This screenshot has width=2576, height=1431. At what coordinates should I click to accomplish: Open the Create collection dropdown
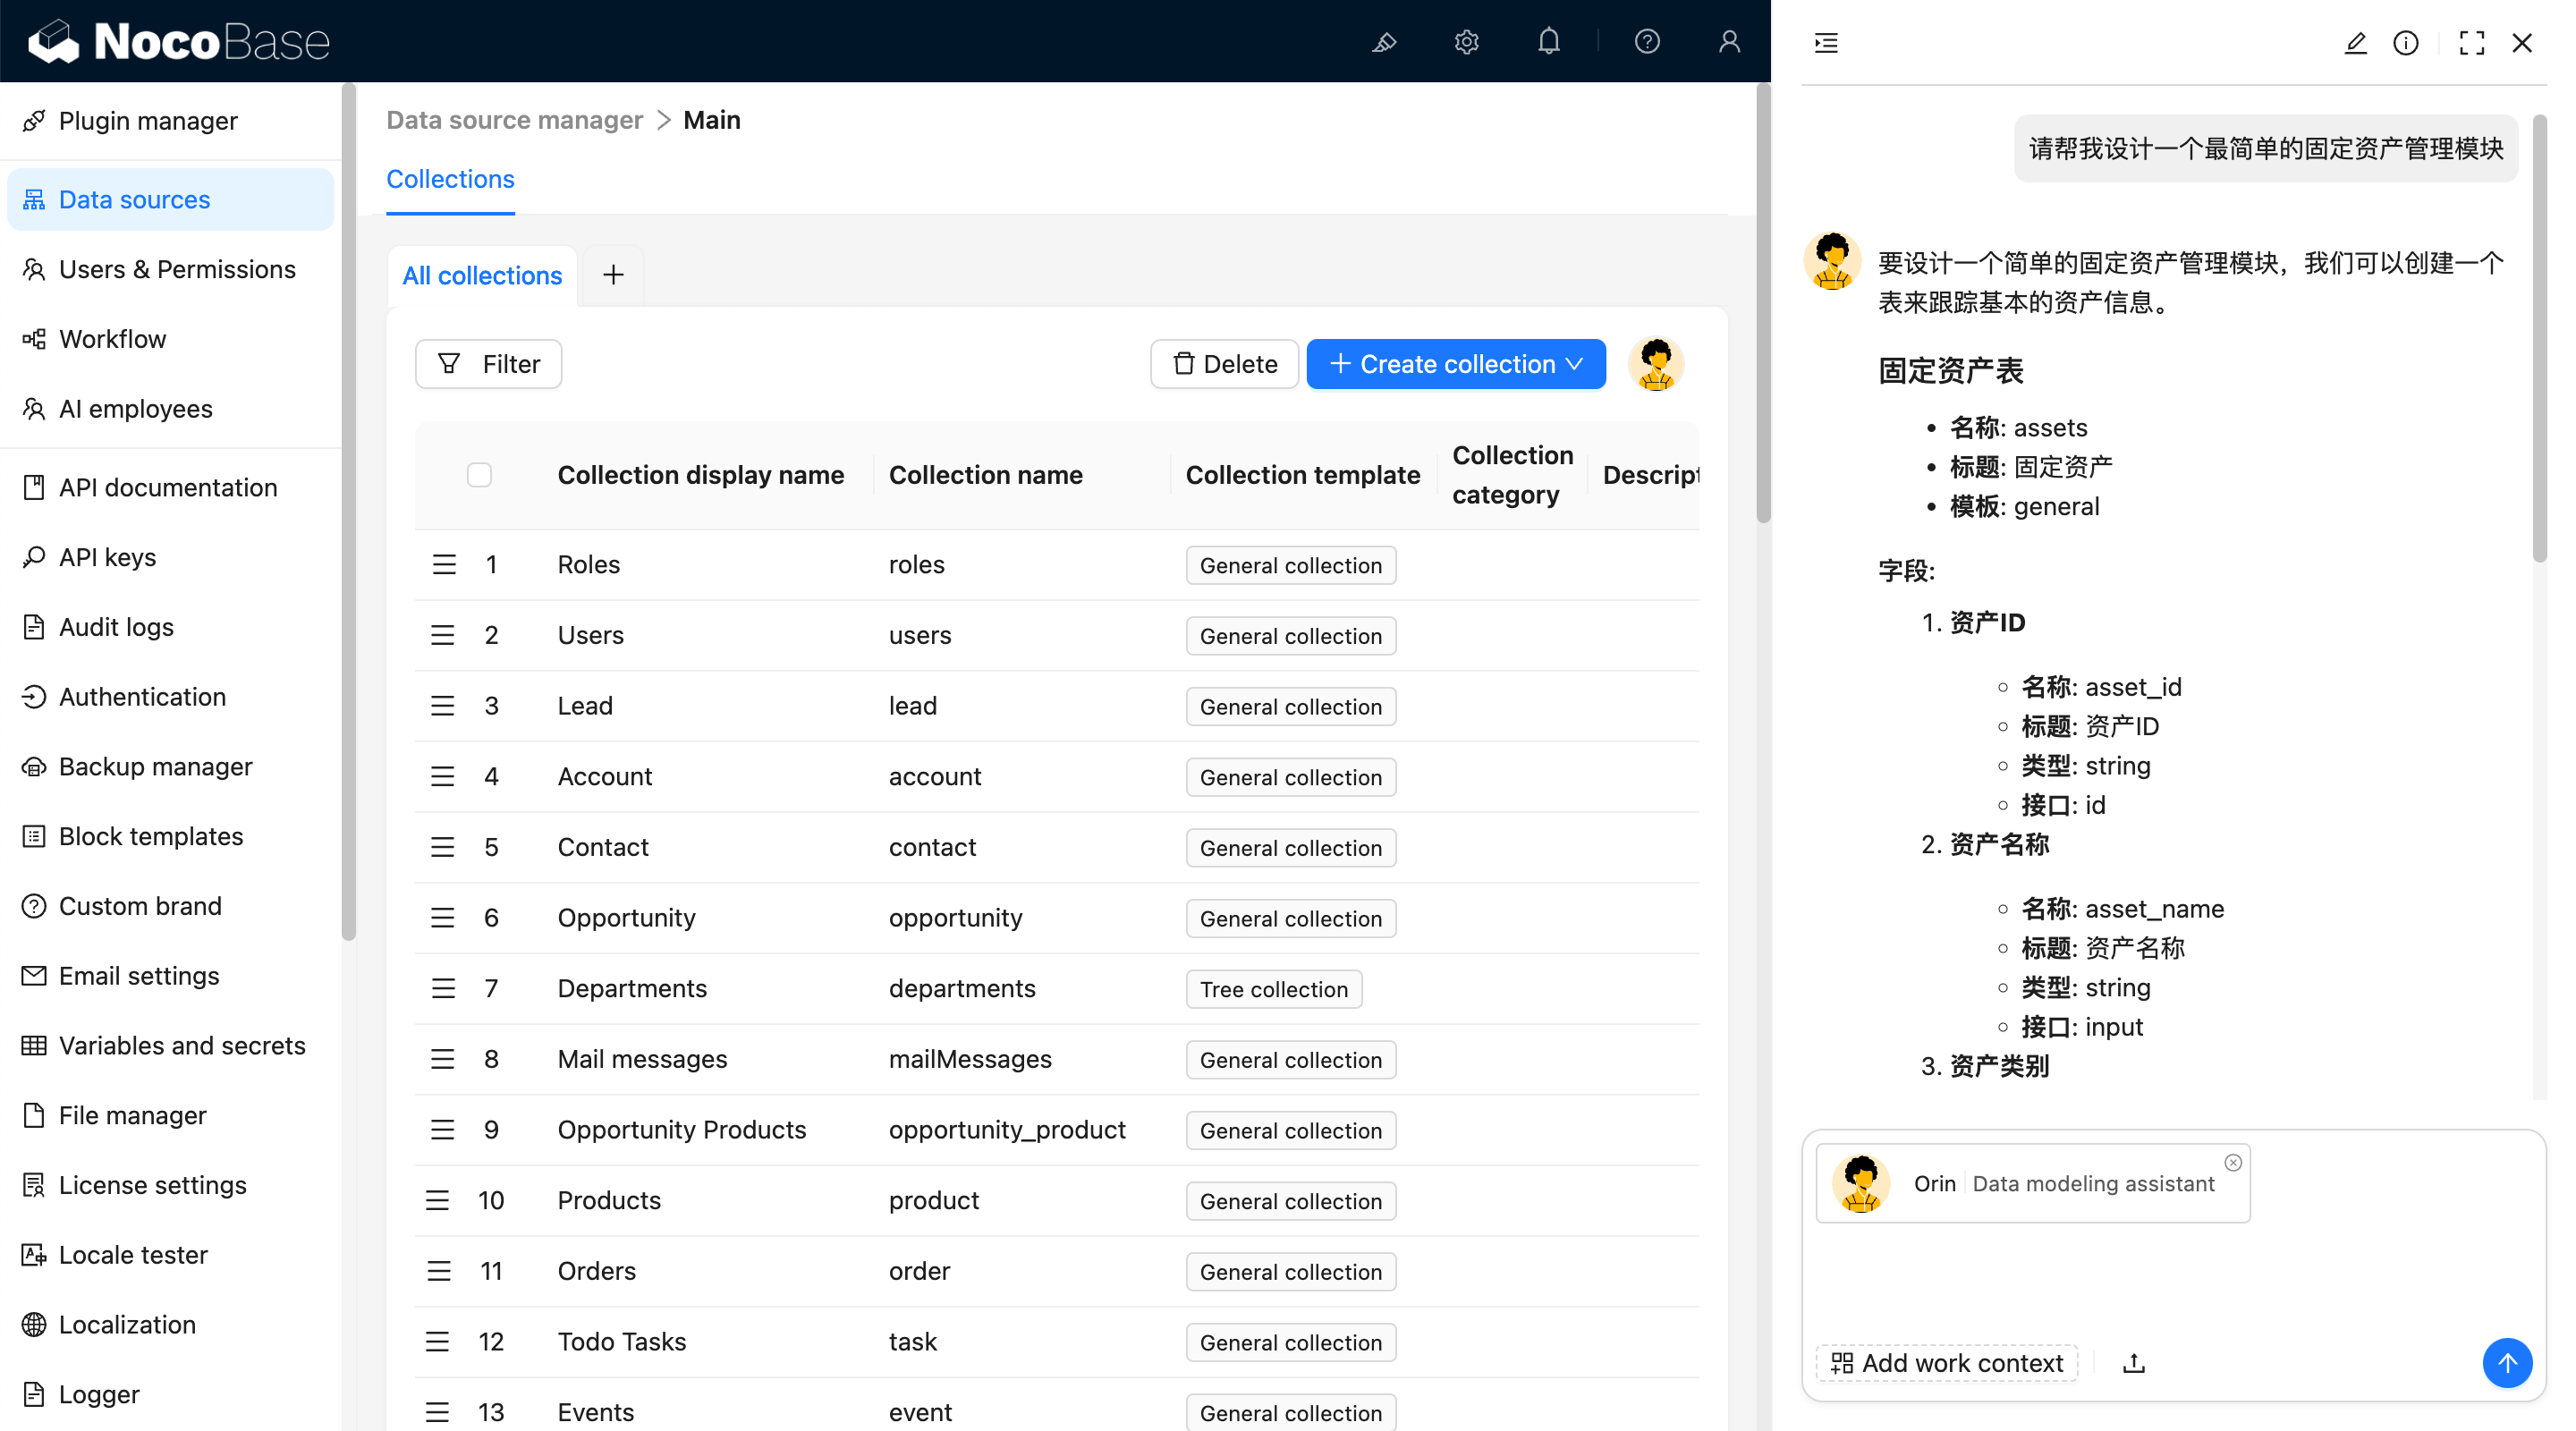click(x=1456, y=364)
